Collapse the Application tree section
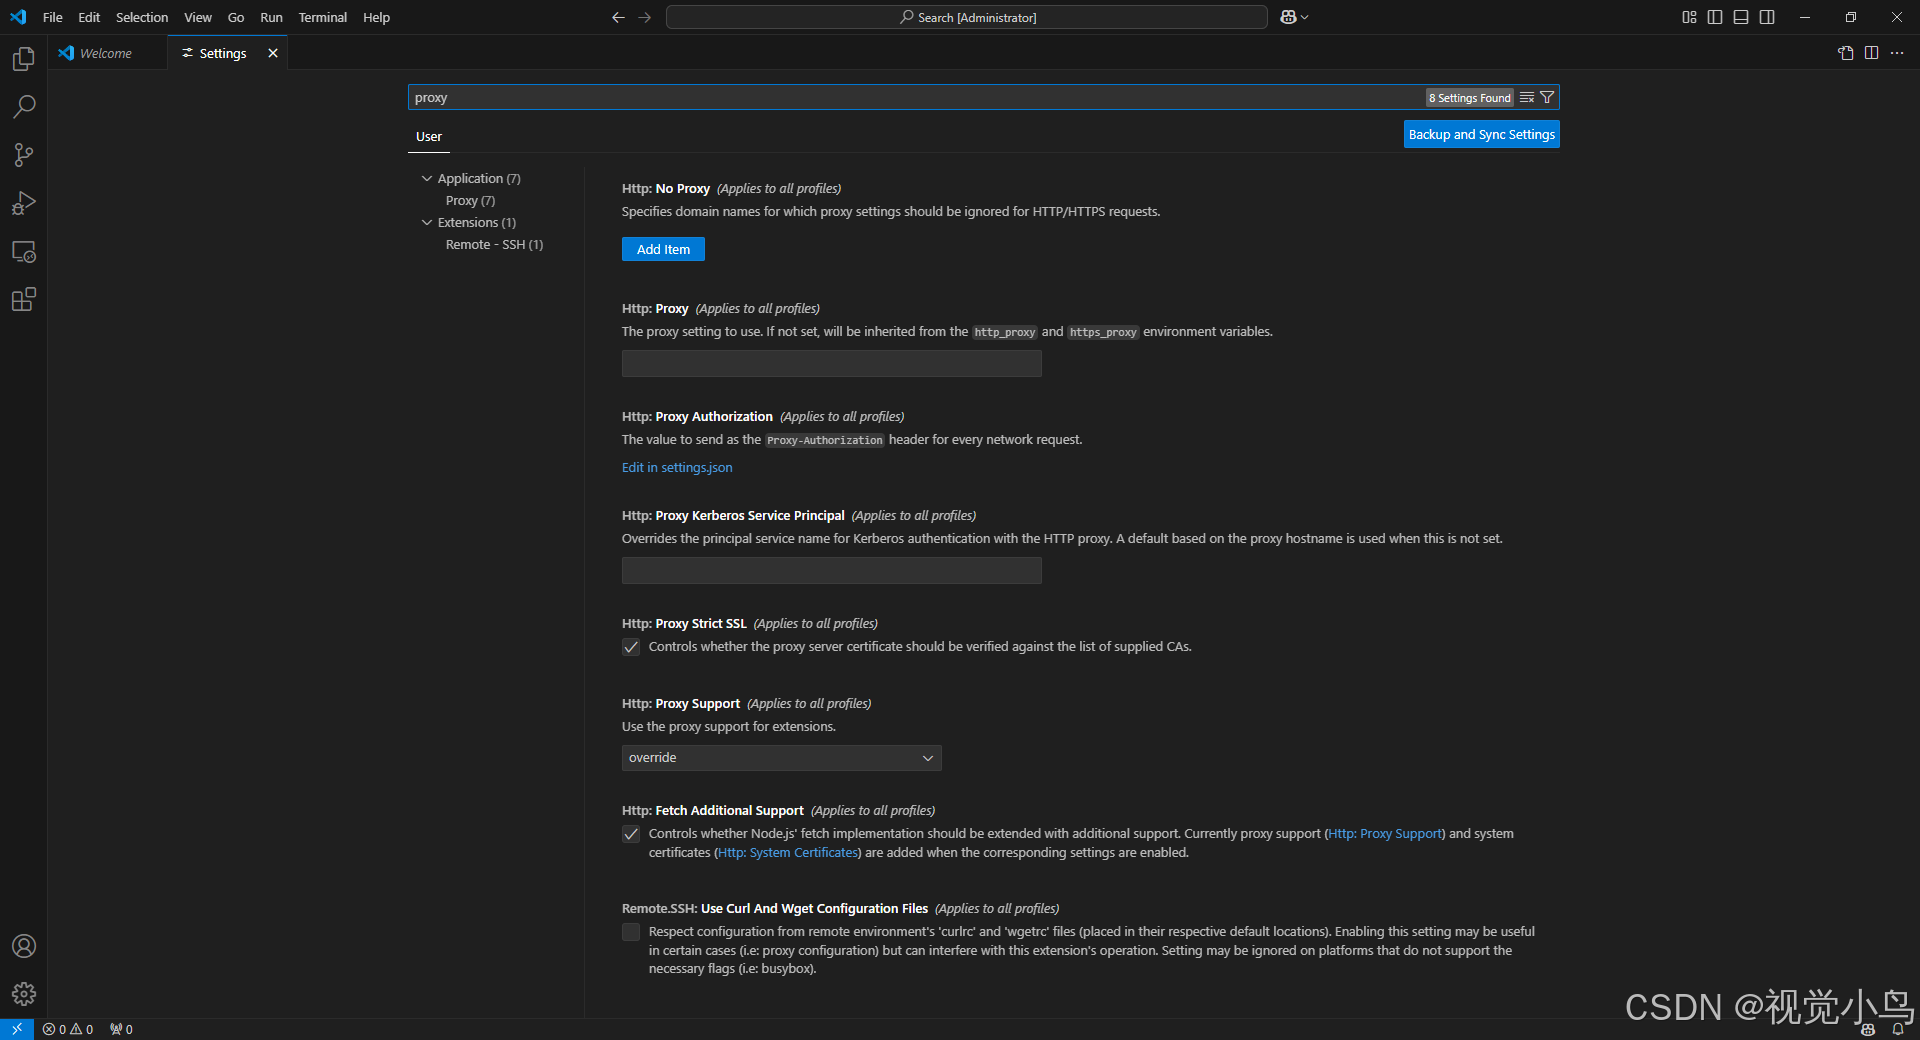The width and height of the screenshot is (1920, 1040). point(427,179)
